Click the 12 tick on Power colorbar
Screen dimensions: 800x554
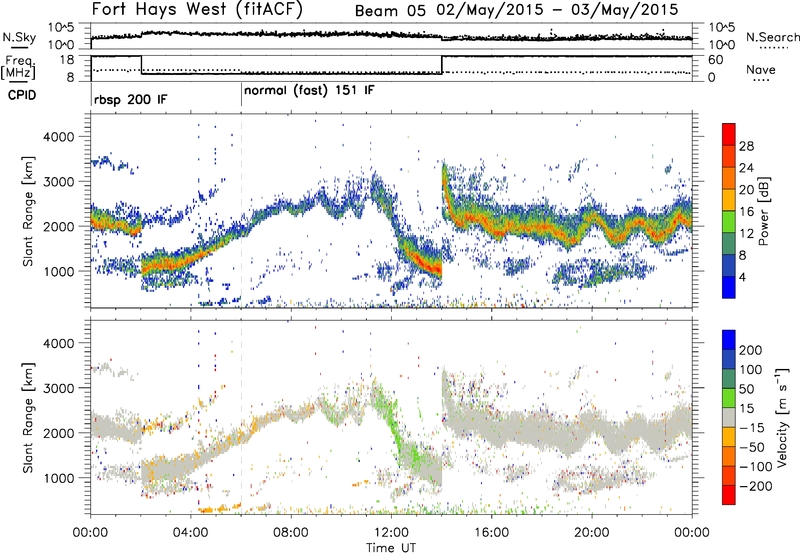pos(746,234)
